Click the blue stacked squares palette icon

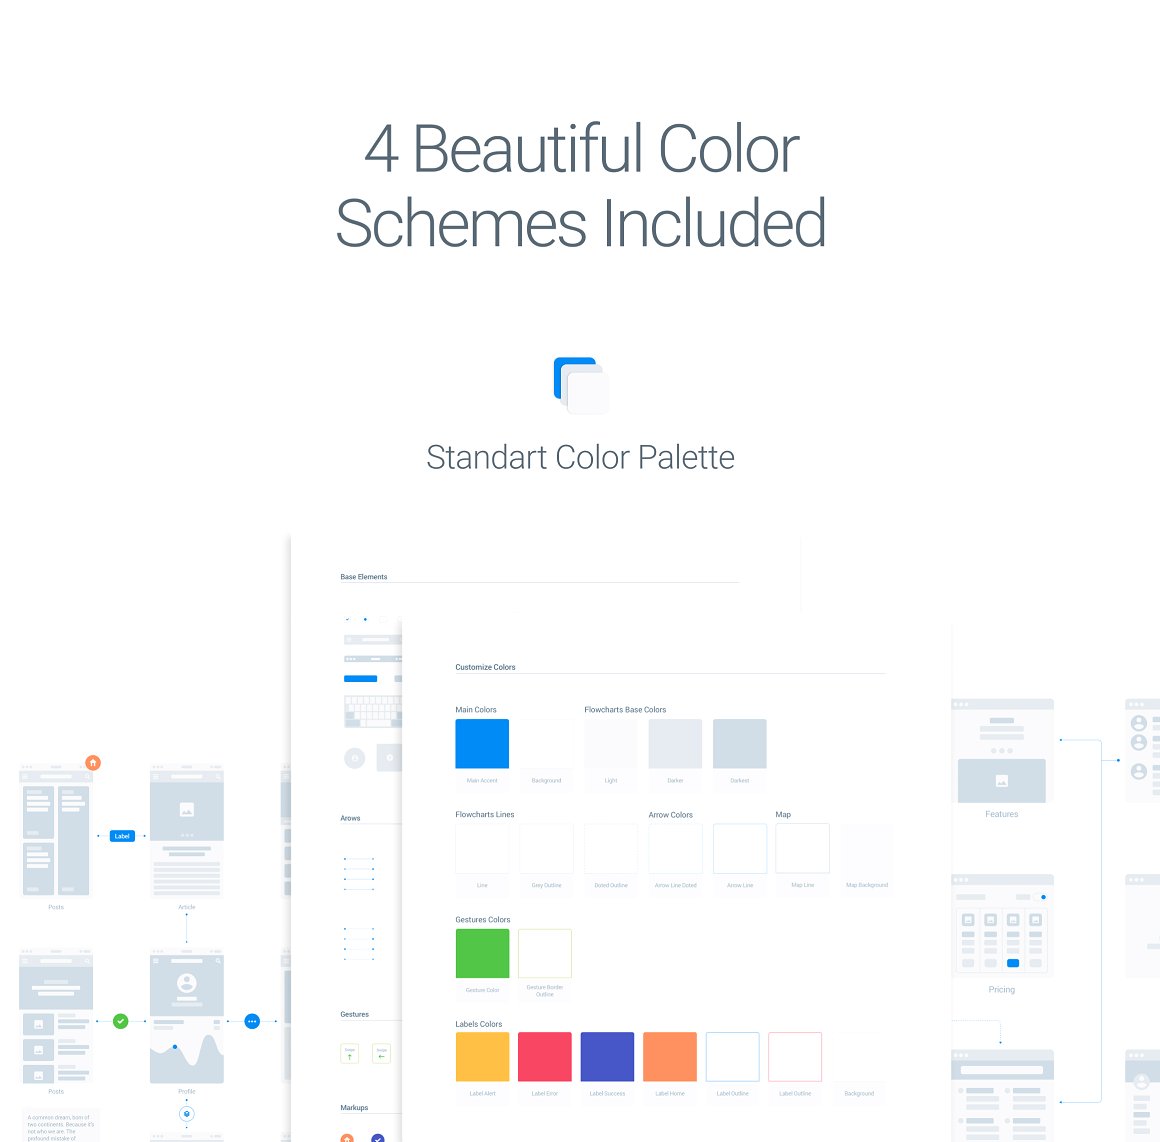point(581,385)
